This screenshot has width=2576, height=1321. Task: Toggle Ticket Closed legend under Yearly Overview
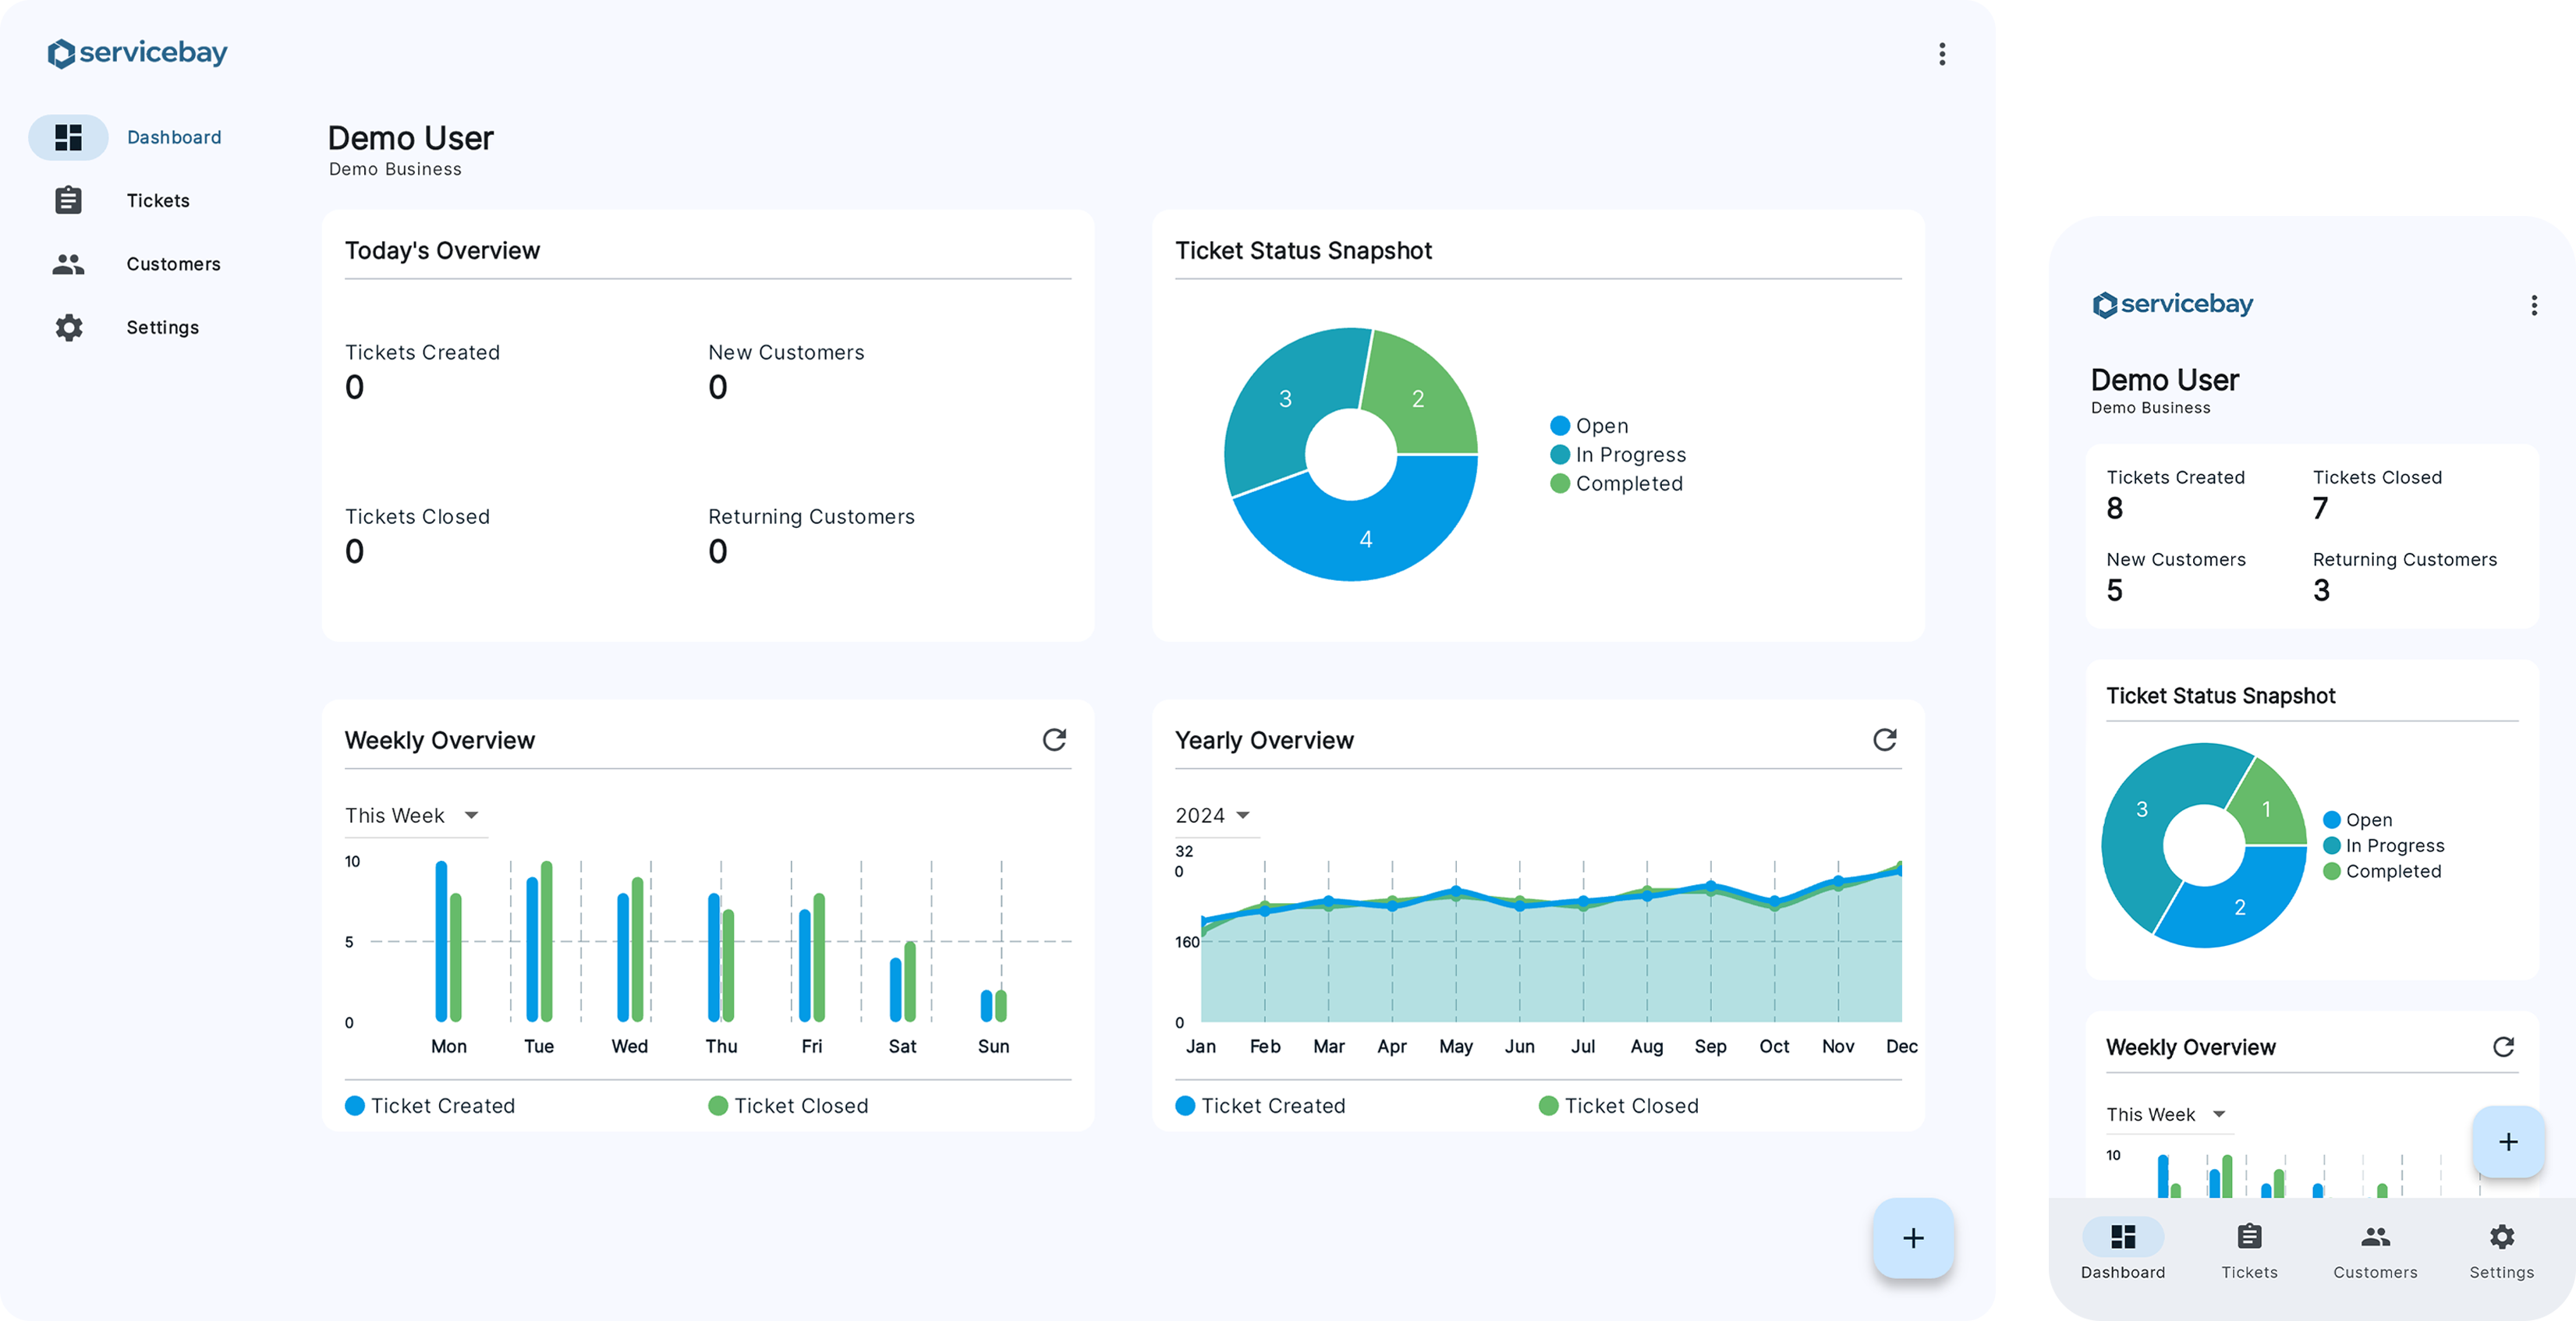[1618, 1105]
